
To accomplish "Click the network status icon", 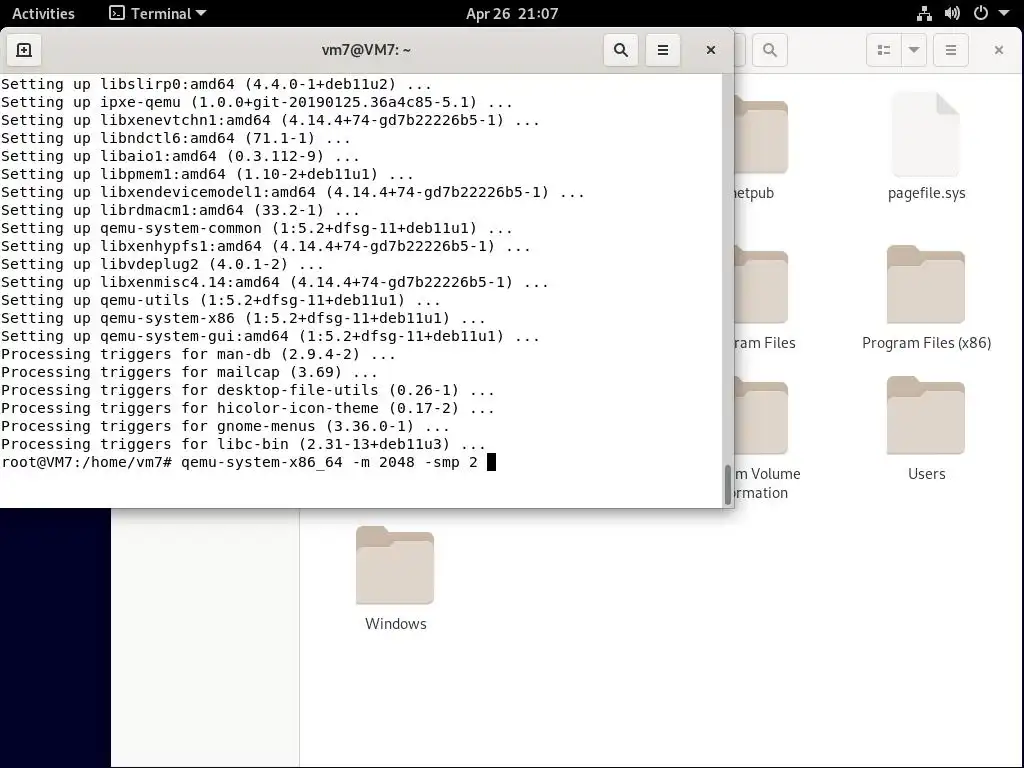I will [x=924, y=14].
